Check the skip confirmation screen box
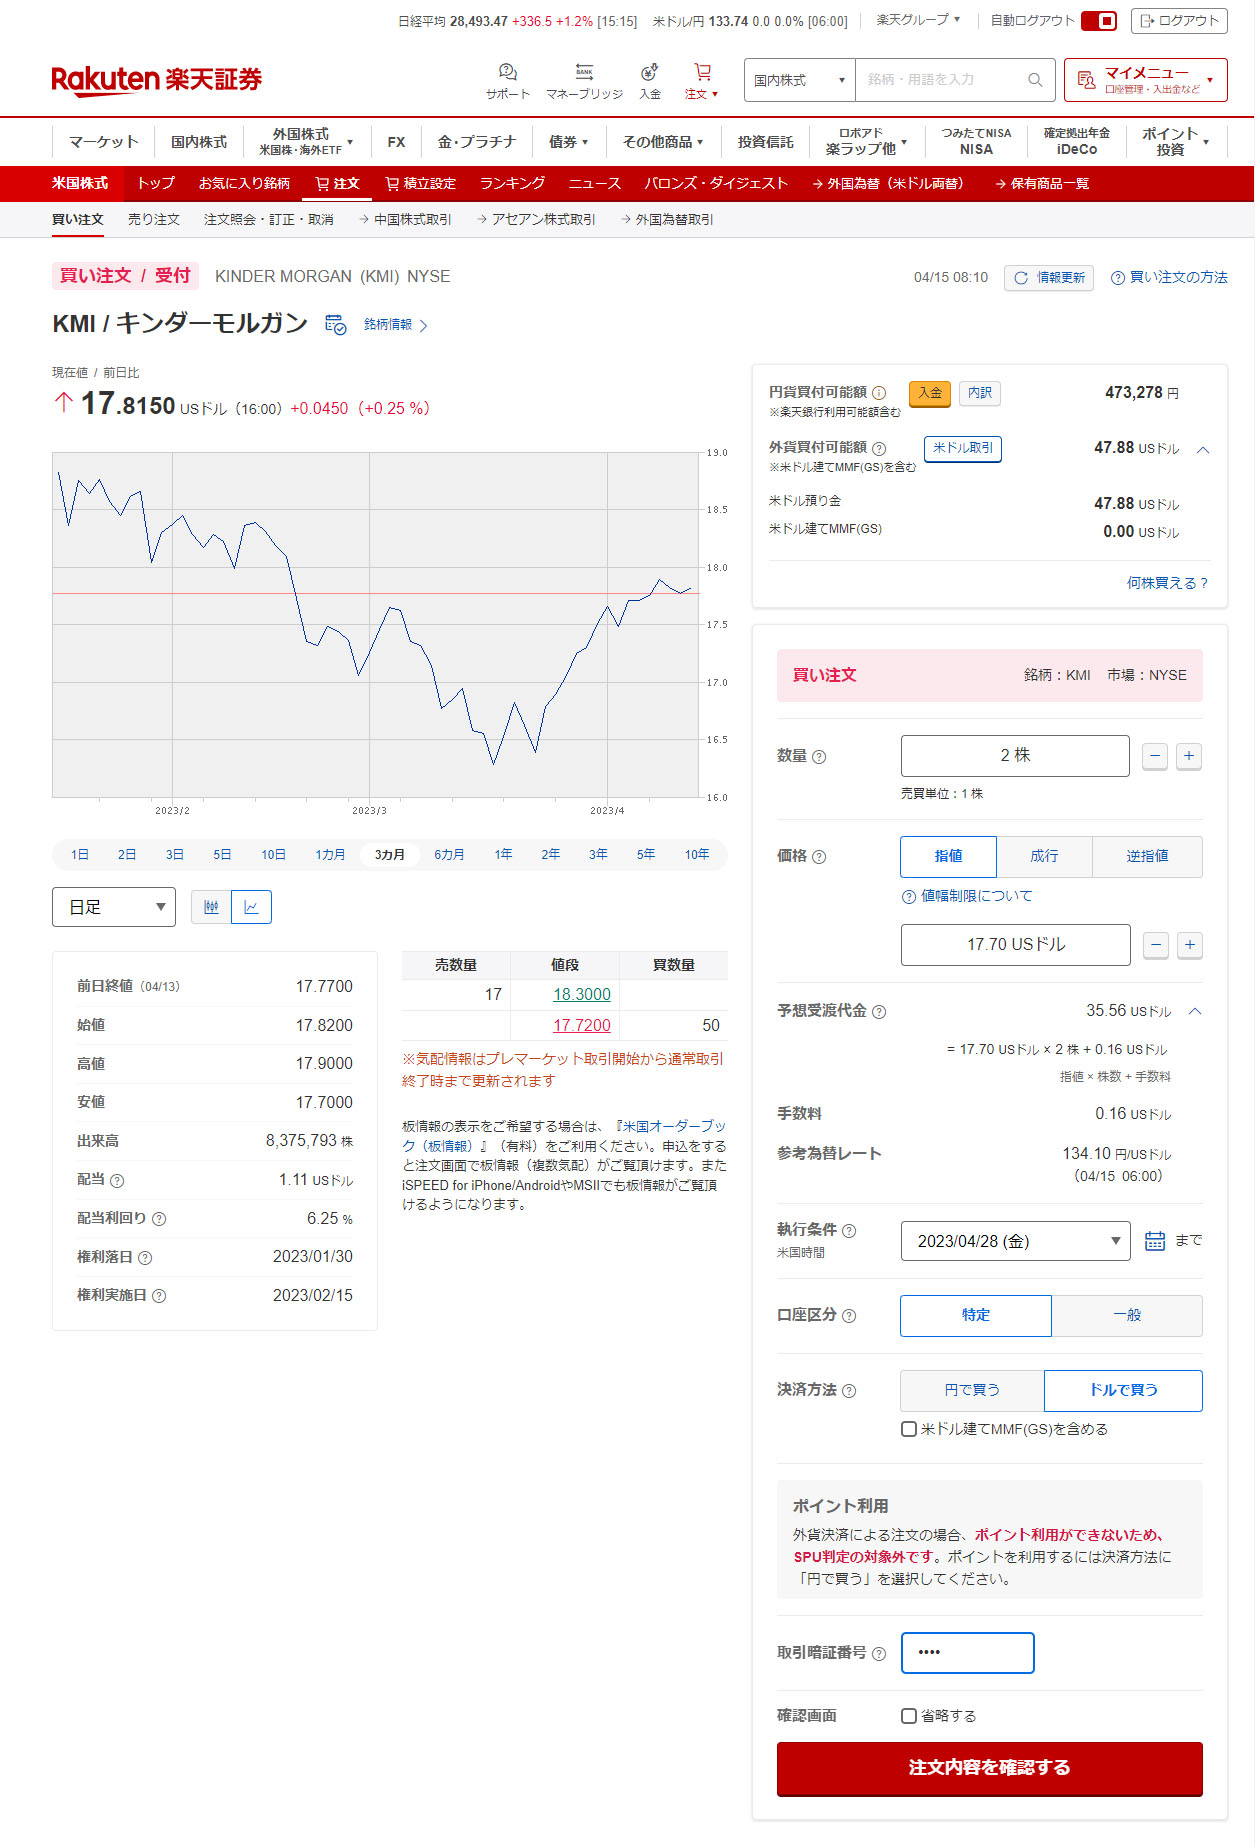This screenshot has width=1255, height=1846. pyautogui.click(x=909, y=1716)
